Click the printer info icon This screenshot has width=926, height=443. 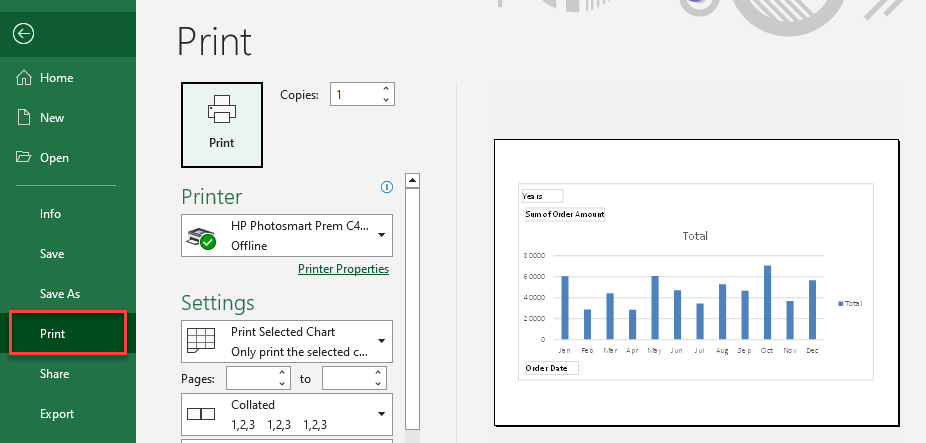(387, 187)
